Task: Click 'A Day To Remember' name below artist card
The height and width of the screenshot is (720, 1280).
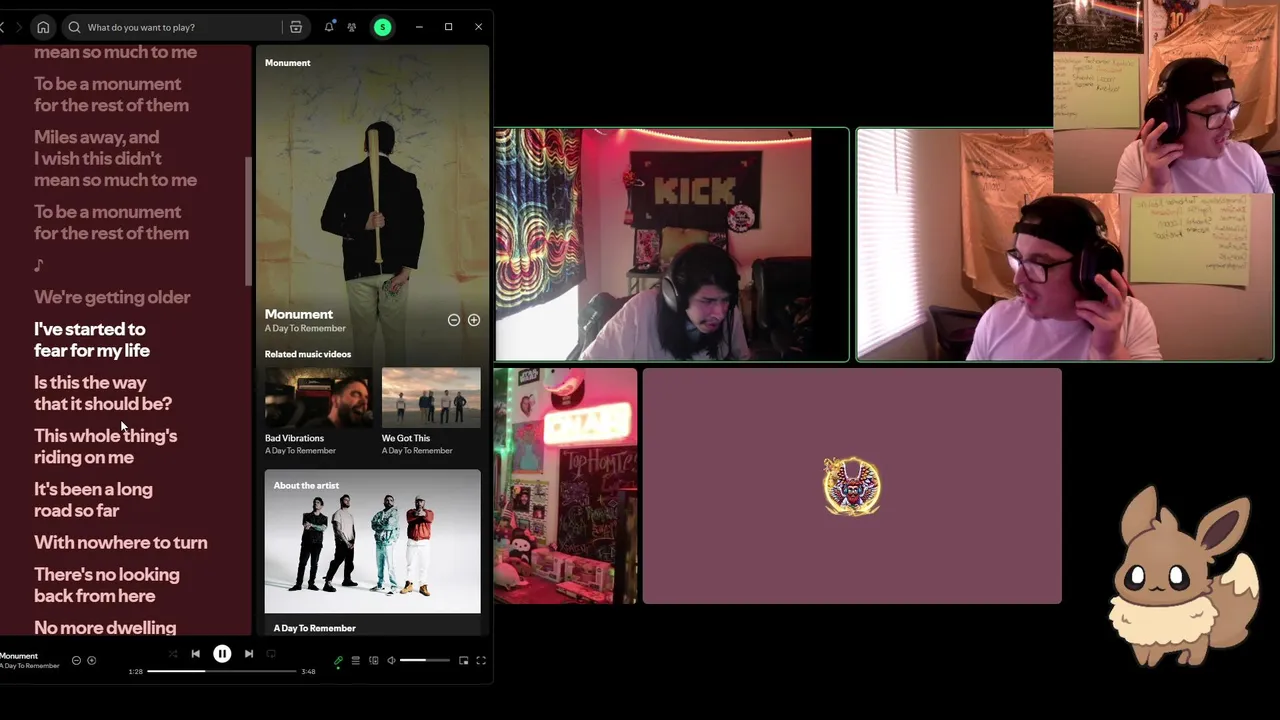Action: click(314, 628)
